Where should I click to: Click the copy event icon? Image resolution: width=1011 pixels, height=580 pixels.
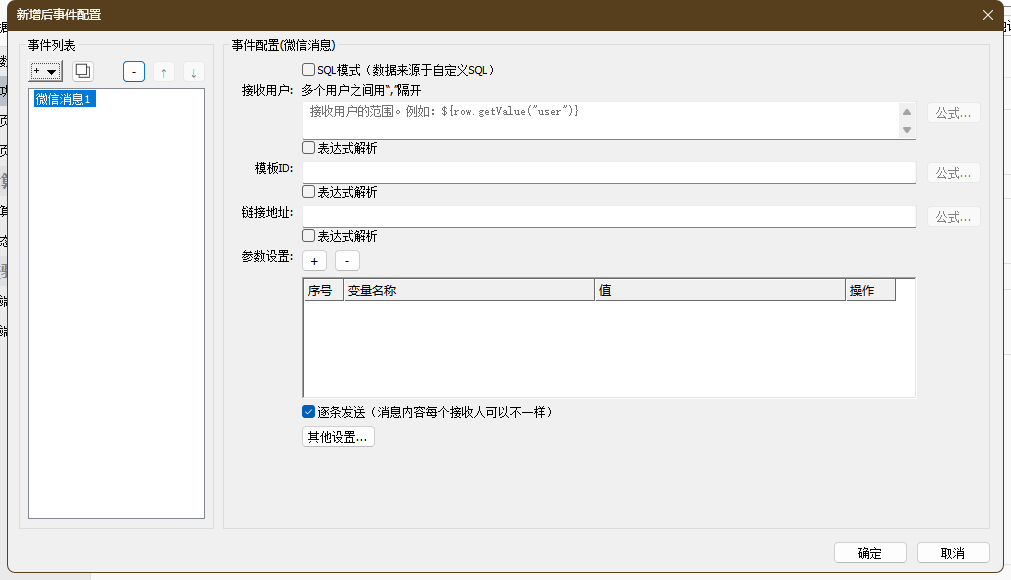click(83, 72)
